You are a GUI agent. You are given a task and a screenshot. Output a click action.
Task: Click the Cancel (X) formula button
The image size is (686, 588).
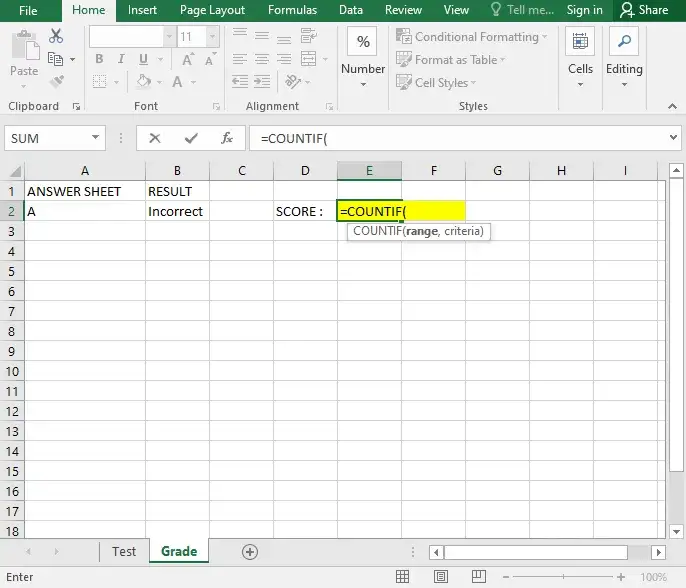[x=154, y=138]
